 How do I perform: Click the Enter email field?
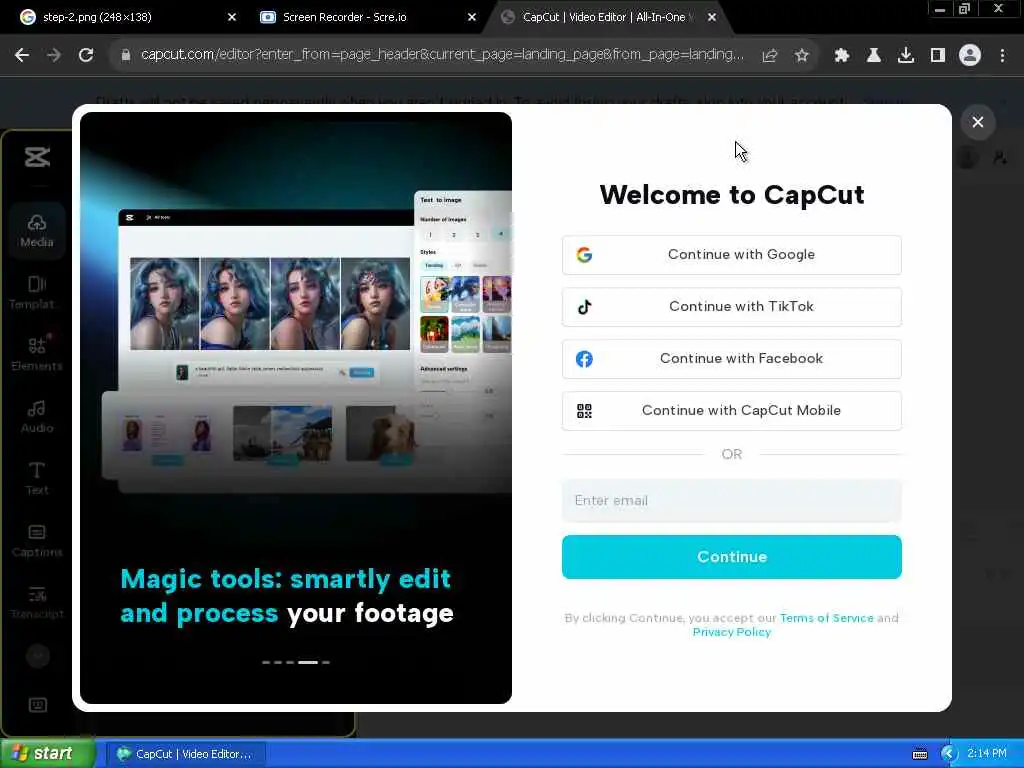point(731,501)
